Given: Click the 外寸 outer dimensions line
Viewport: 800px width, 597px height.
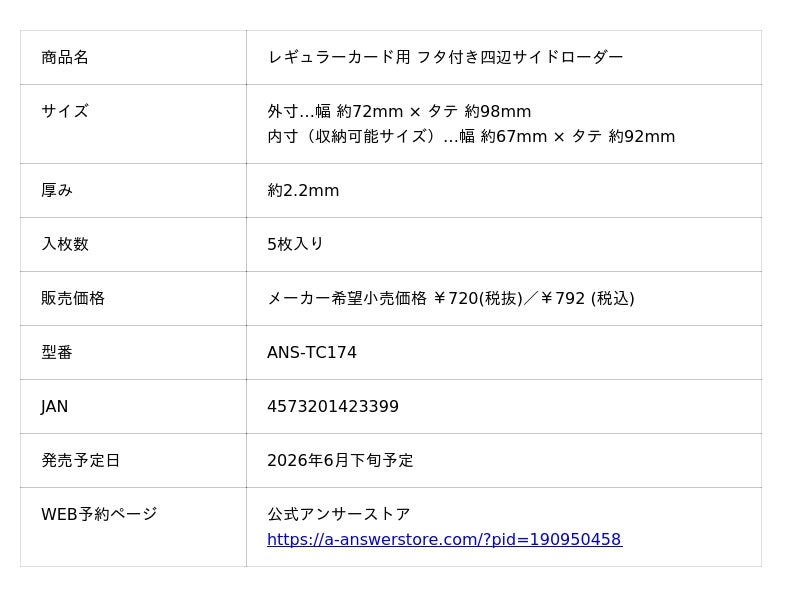Looking at the screenshot, I should coord(399,111).
